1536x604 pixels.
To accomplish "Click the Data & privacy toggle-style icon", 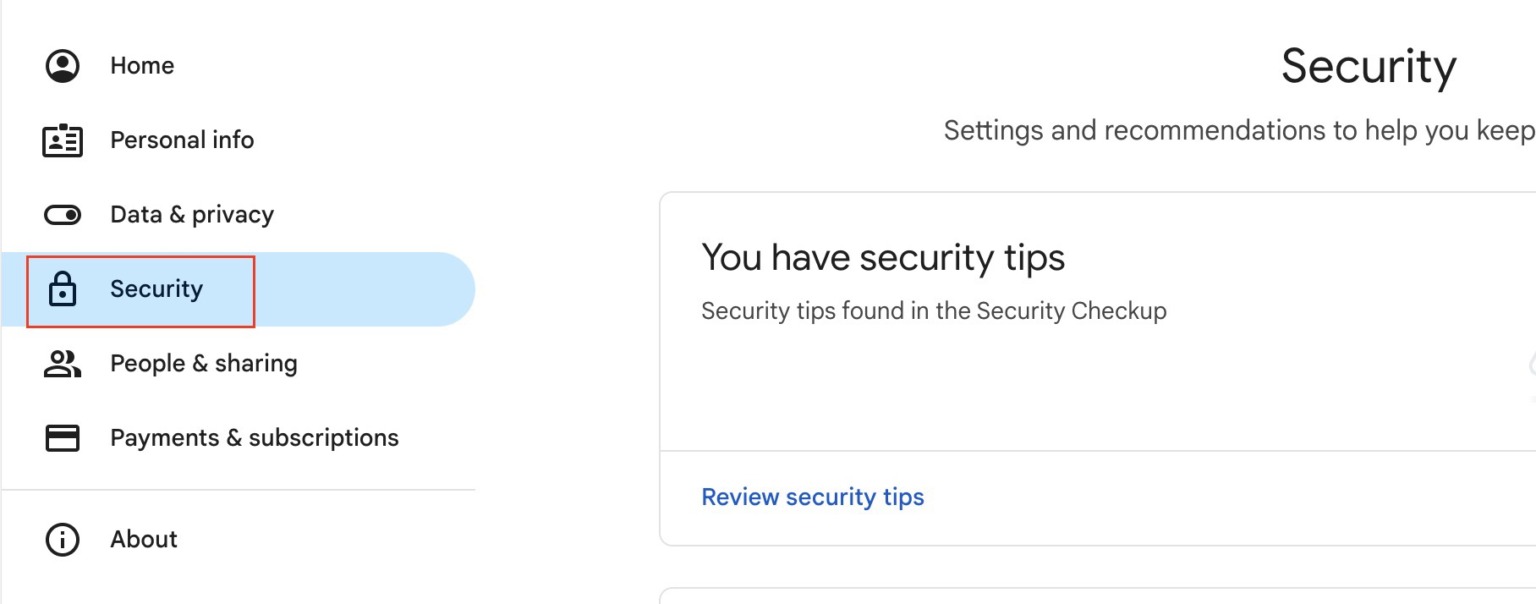I will [61, 214].
